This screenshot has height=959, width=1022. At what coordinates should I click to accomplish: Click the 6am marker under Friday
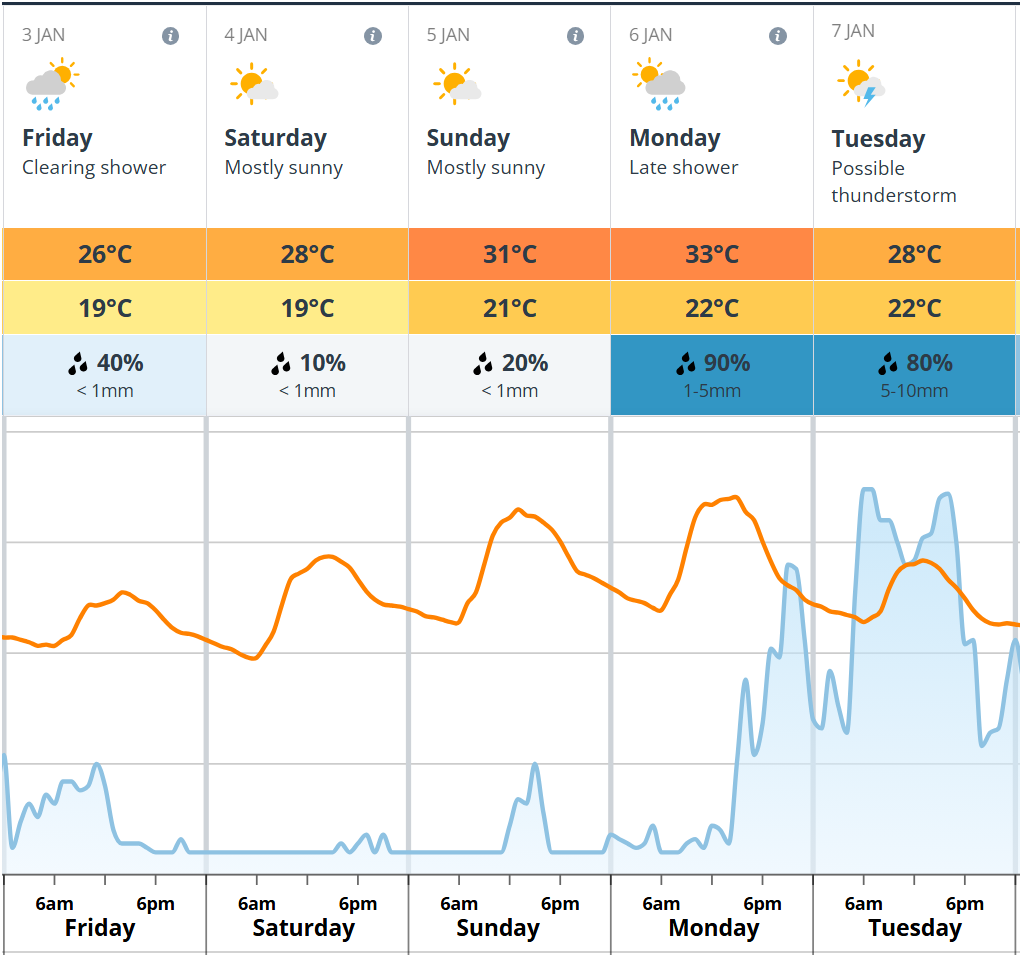pyautogui.click(x=54, y=904)
